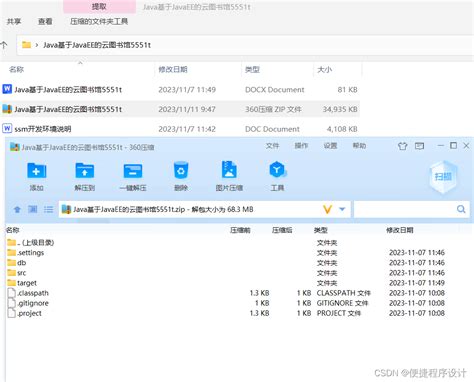The height and width of the screenshot is (382, 474).
Task: Click the 解压到 (Extract to) icon
Action: 85,171
